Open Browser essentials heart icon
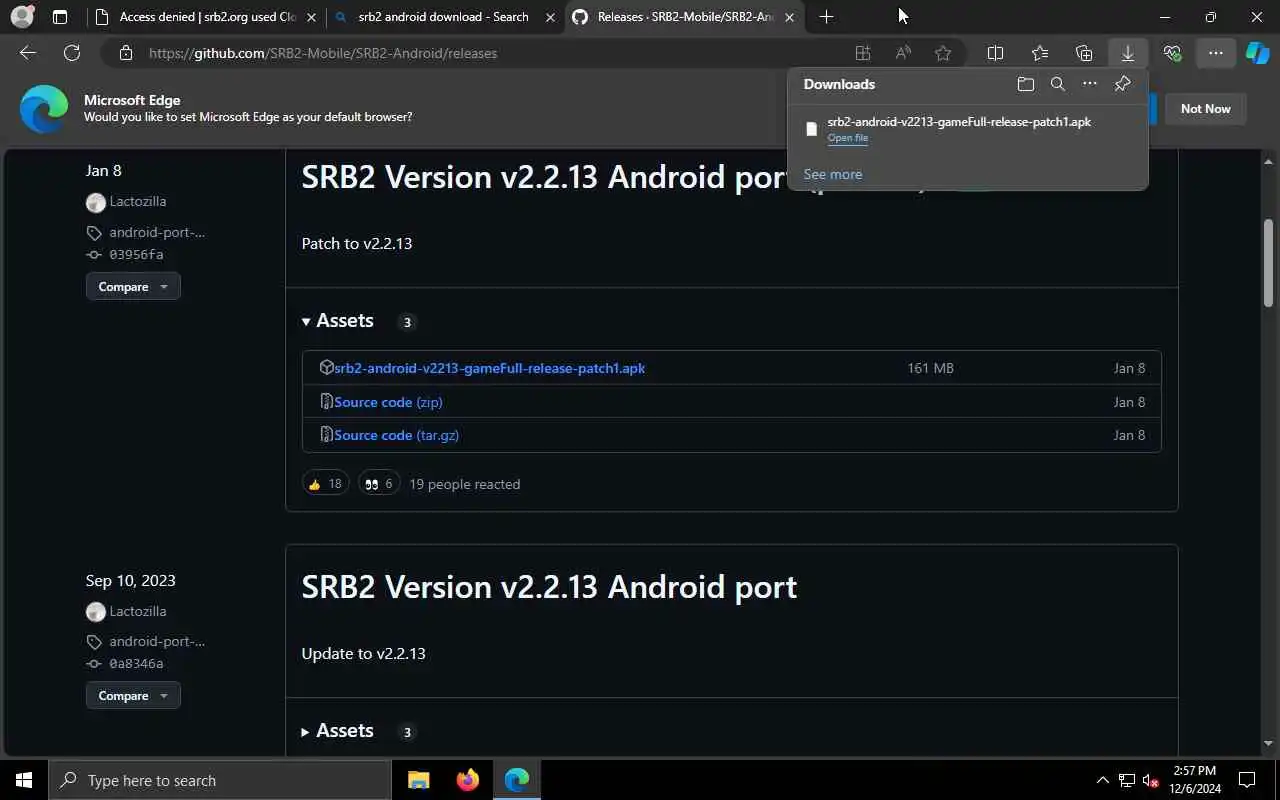This screenshot has height=800, width=1280. pos(1172,53)
